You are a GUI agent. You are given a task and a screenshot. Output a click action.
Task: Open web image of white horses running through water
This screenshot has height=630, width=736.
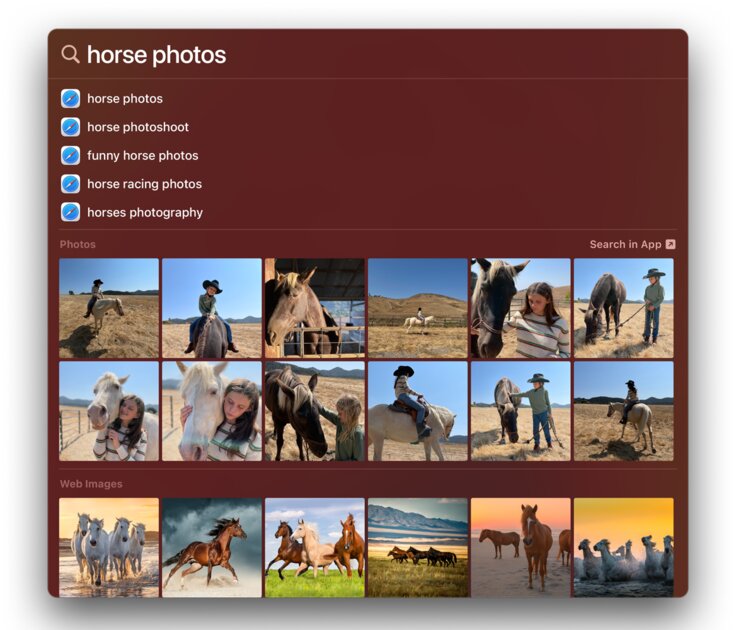pyautogui.click(x=109, y=547)
